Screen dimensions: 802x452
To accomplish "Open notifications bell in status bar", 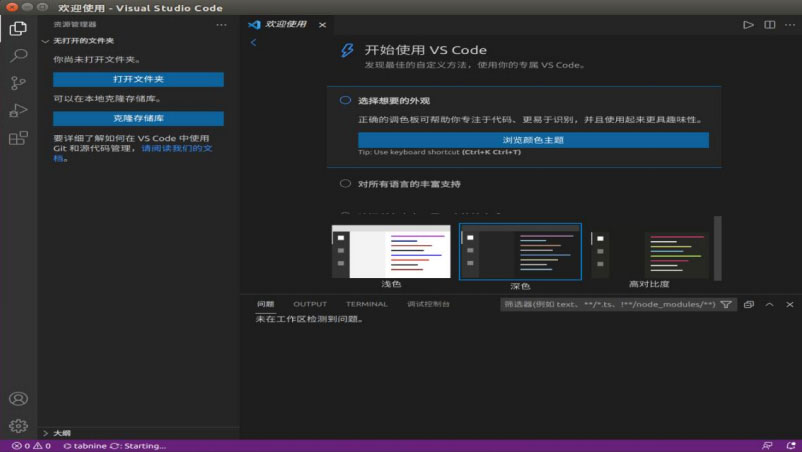I will coord(791,446).
